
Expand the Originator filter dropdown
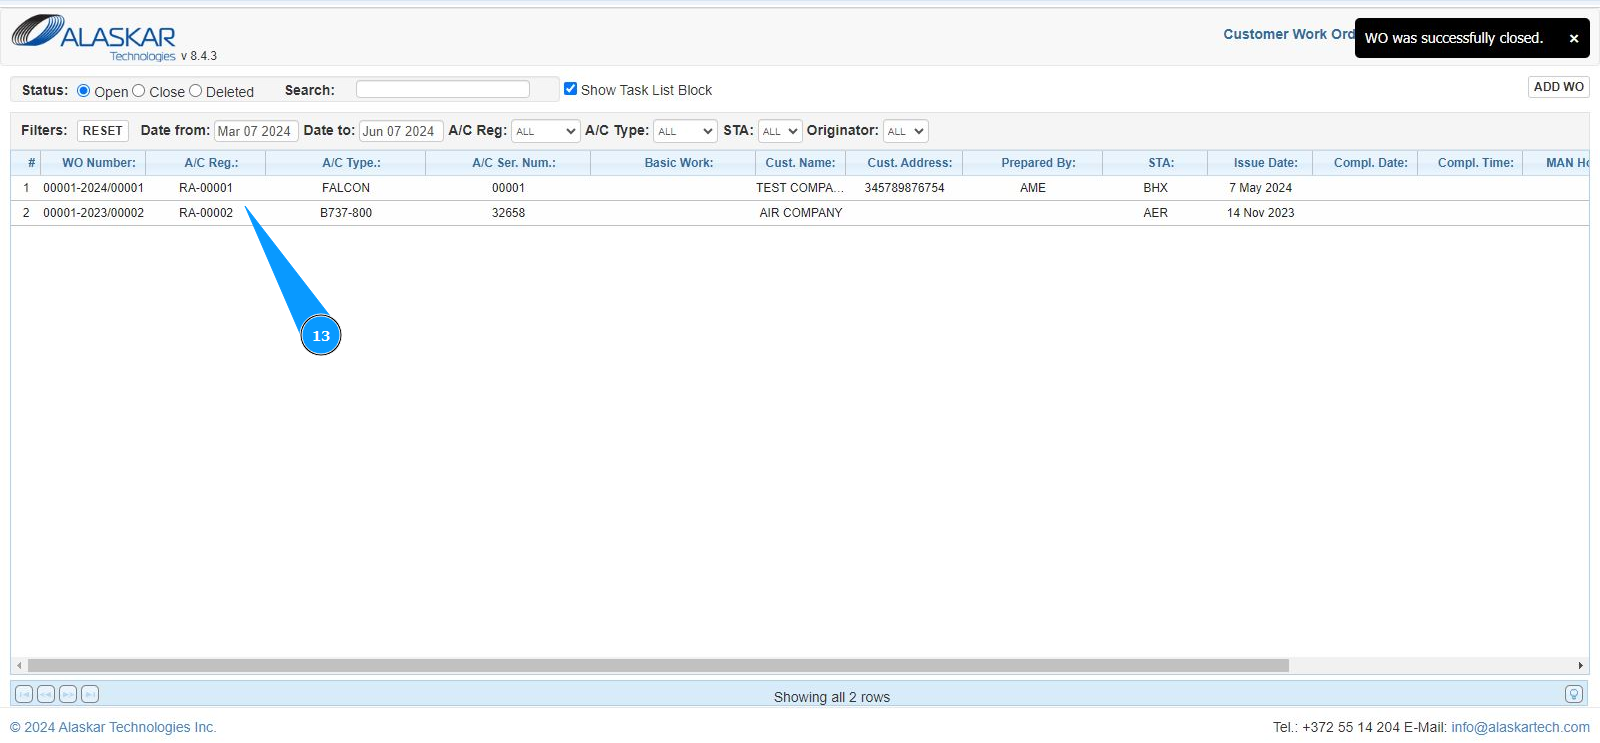(x=905, y=131)
